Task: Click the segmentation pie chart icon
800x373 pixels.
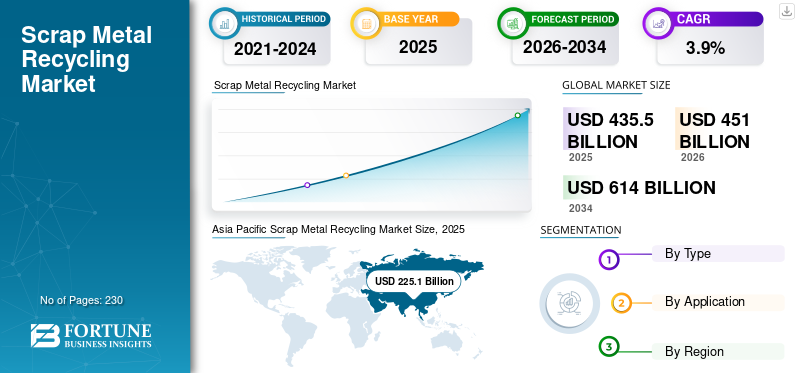Action: [569, 303]
